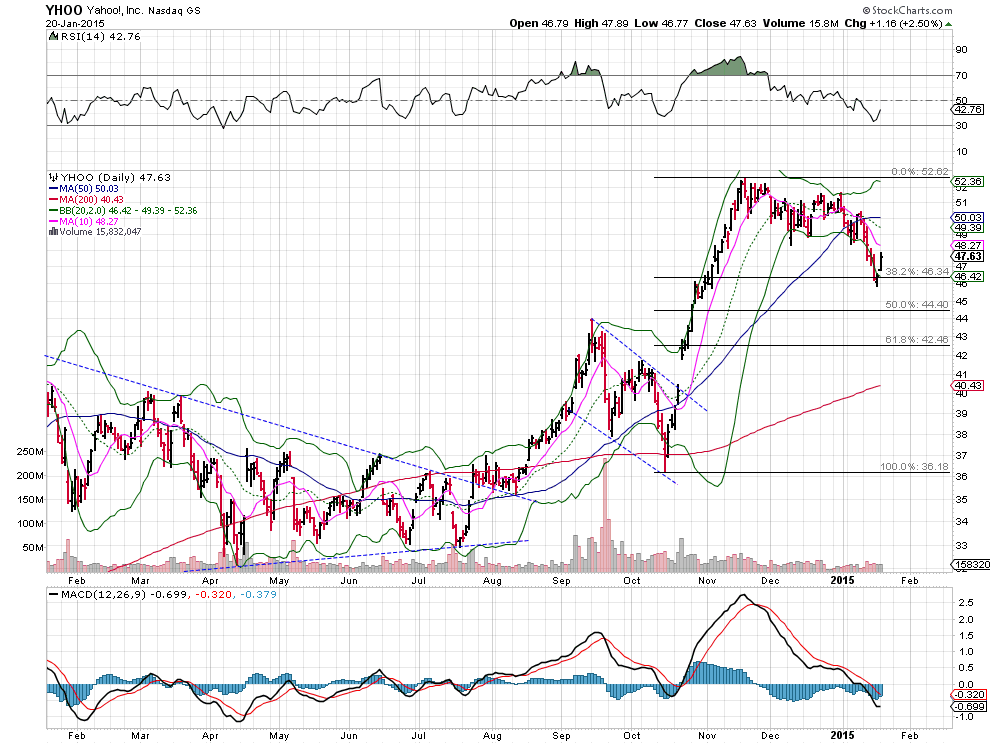Click the 48.27 price tag on right axis
This screenshot has height=744, width=990.
pyautogui.click(x=968, y=245)
